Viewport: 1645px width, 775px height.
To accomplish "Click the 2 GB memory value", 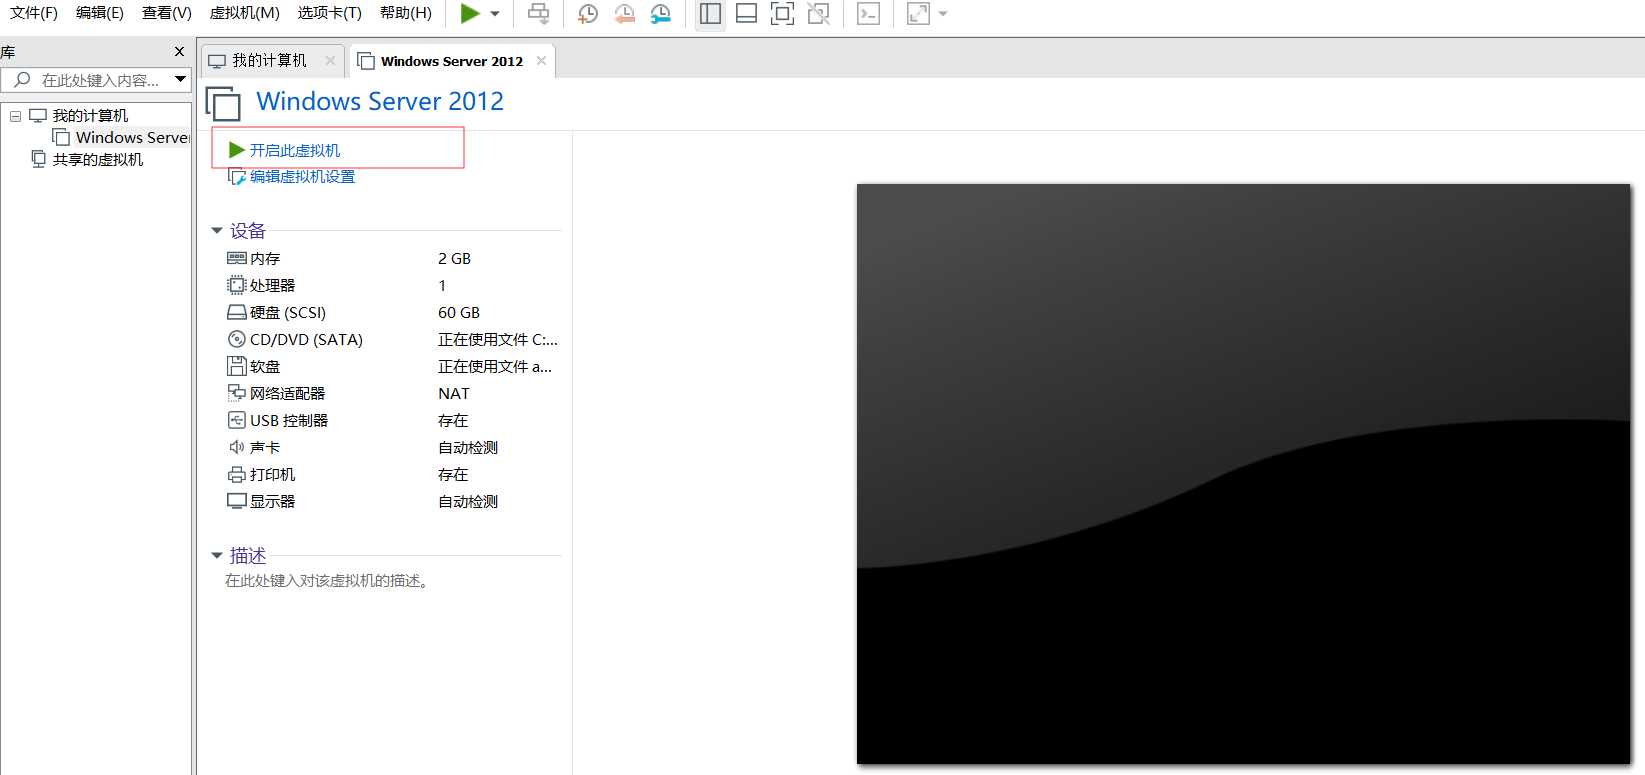I will click(x=454, y=258).
